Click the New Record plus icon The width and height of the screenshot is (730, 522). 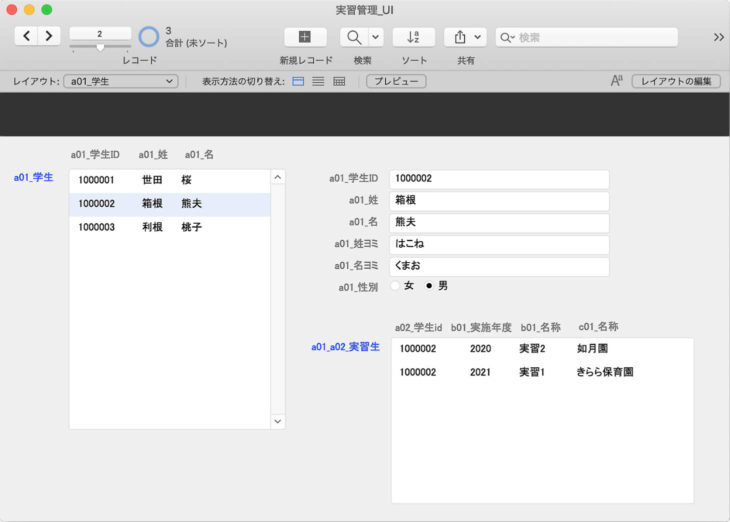click(305, 37)
